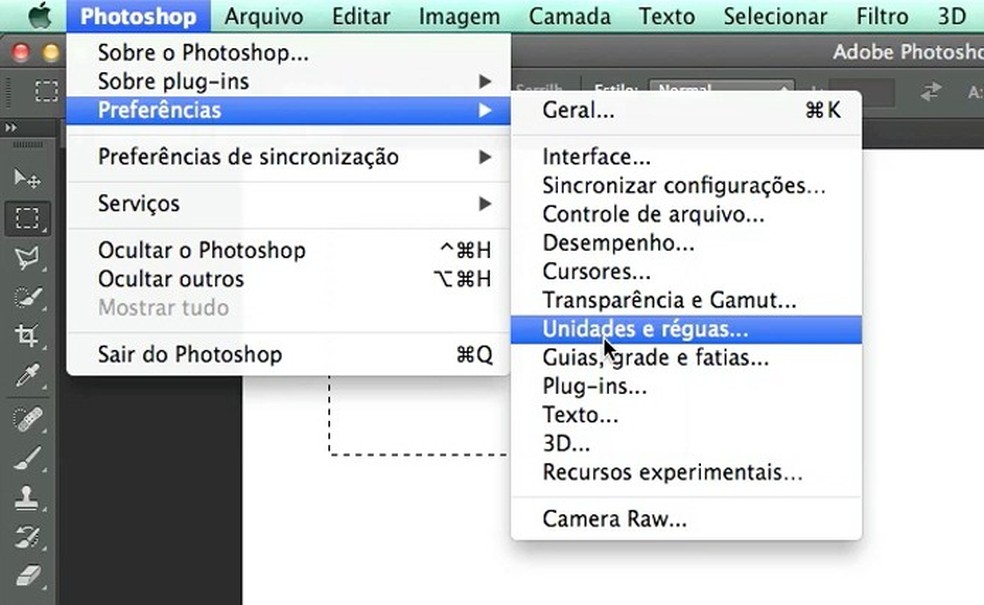Select the Lasso tool
The height and width of the screenshot is (605, 984).
[27, 259]
